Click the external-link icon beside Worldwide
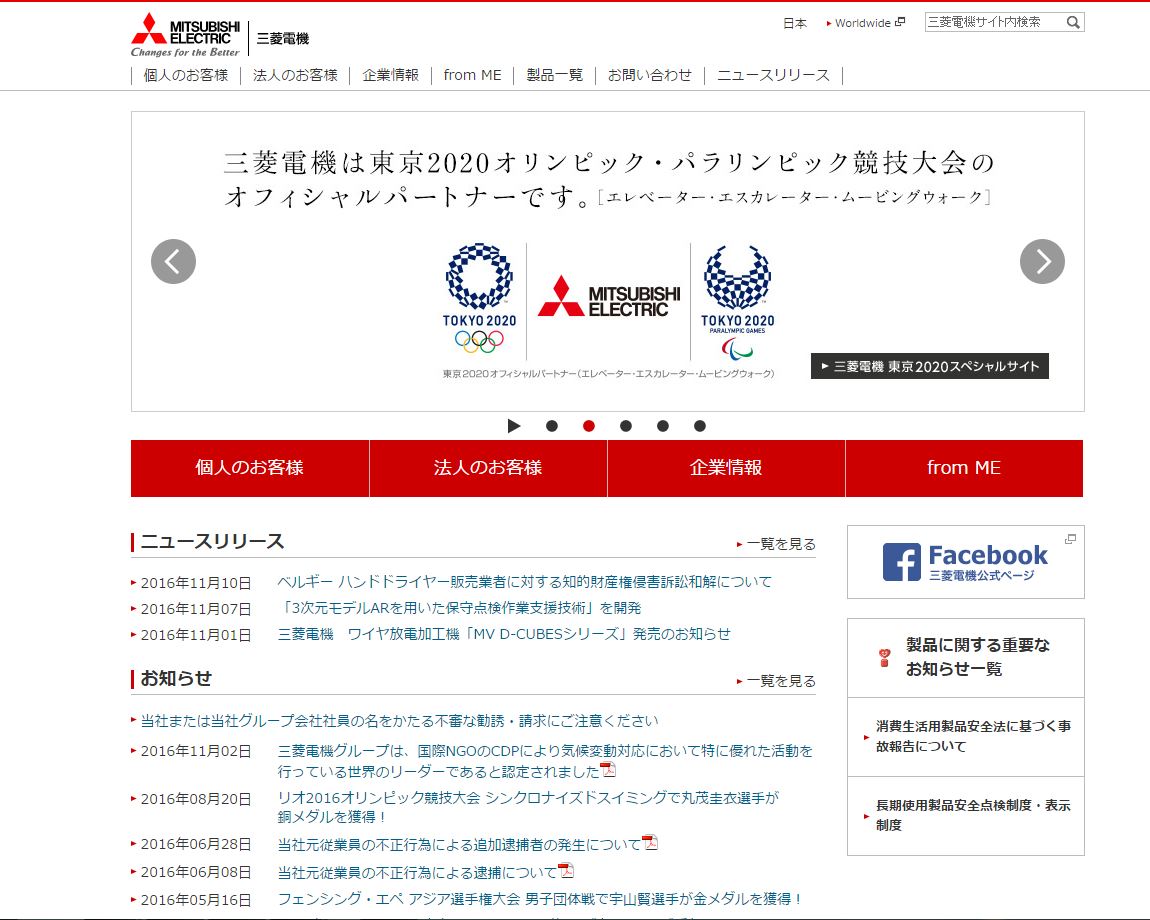The width and height of the screenshot is (1150, 920). coord(900,22)
